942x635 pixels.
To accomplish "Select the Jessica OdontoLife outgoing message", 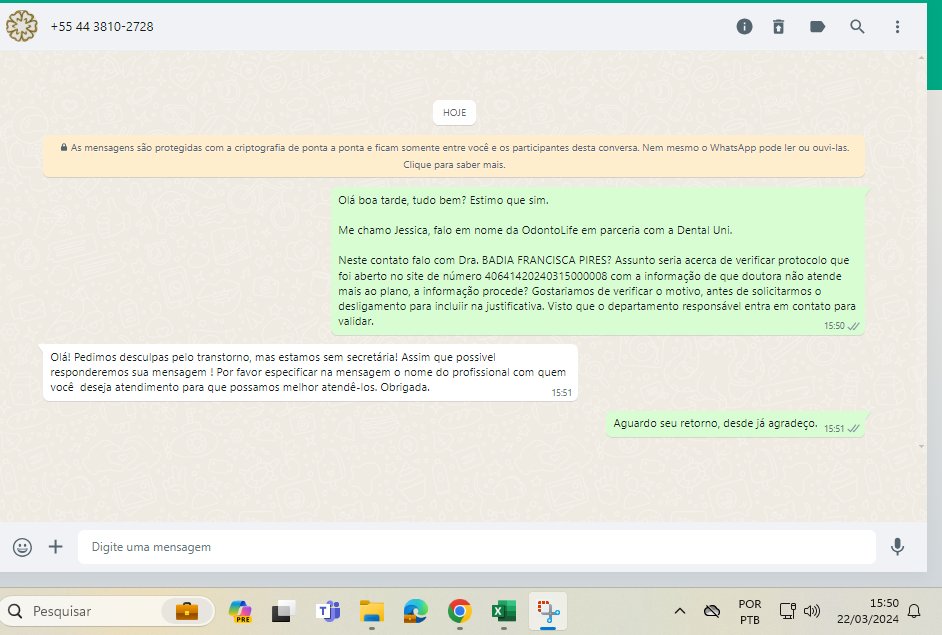I will coord(598,261).
